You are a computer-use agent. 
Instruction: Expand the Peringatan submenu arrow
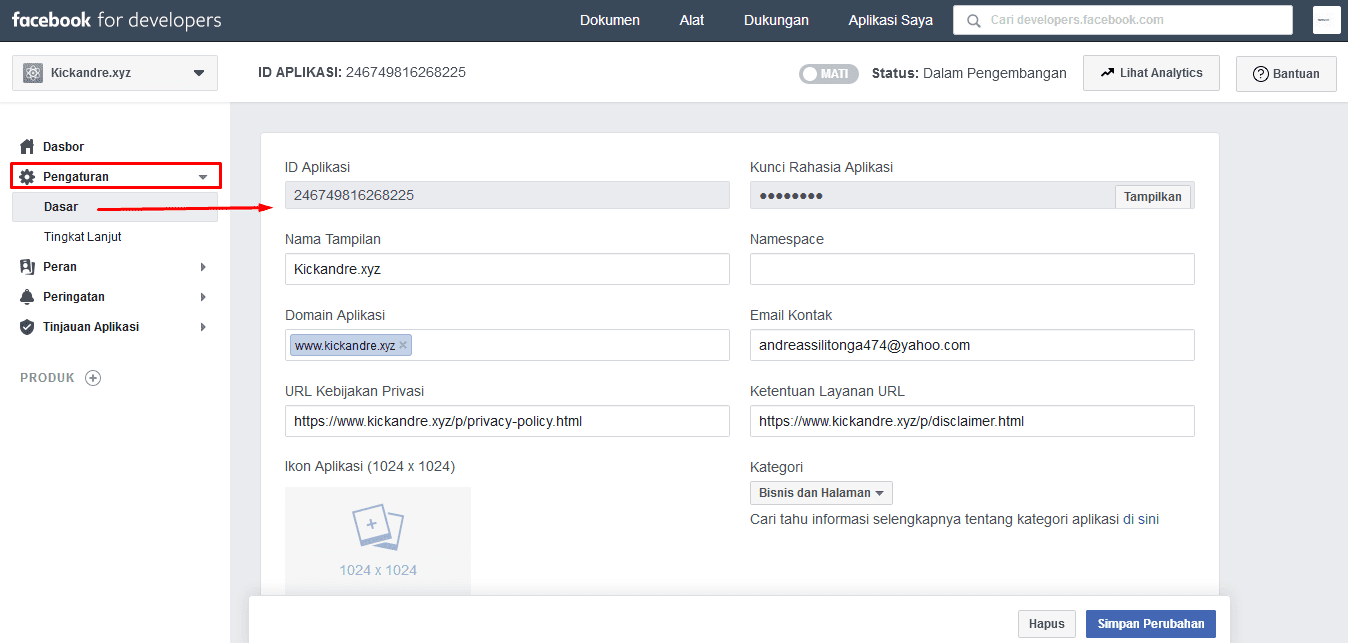click(x=203, y=297)
